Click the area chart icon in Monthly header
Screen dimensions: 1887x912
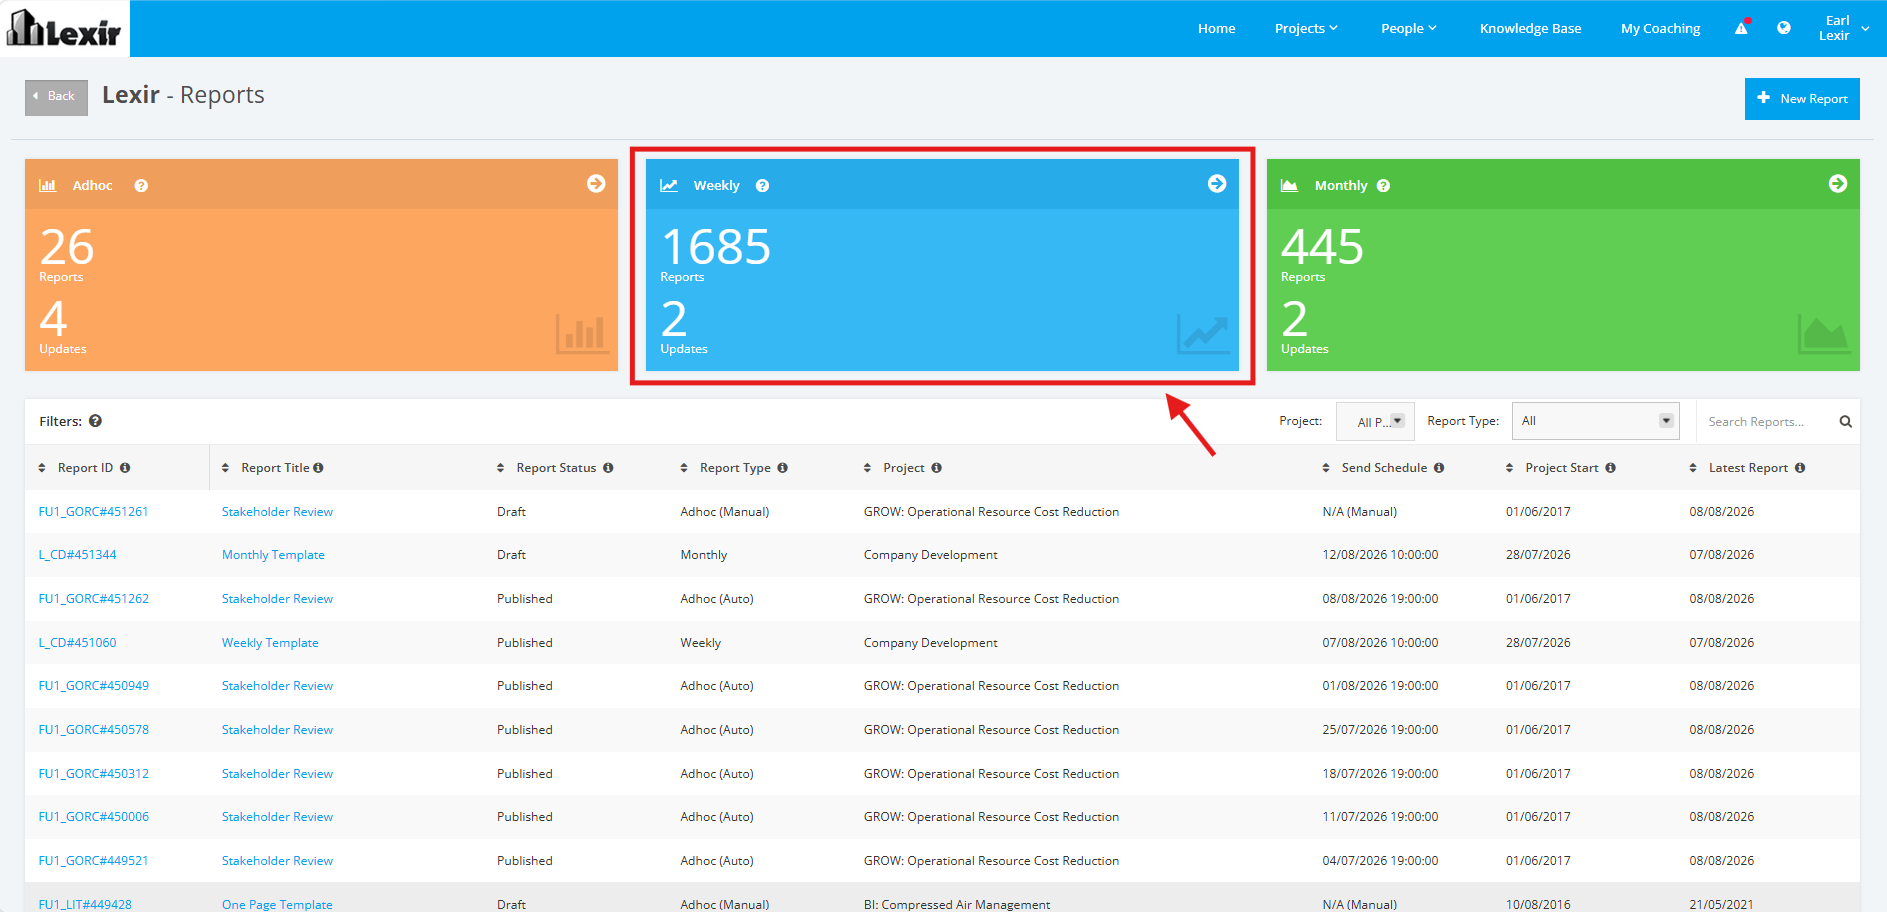tap(1290, 185)
